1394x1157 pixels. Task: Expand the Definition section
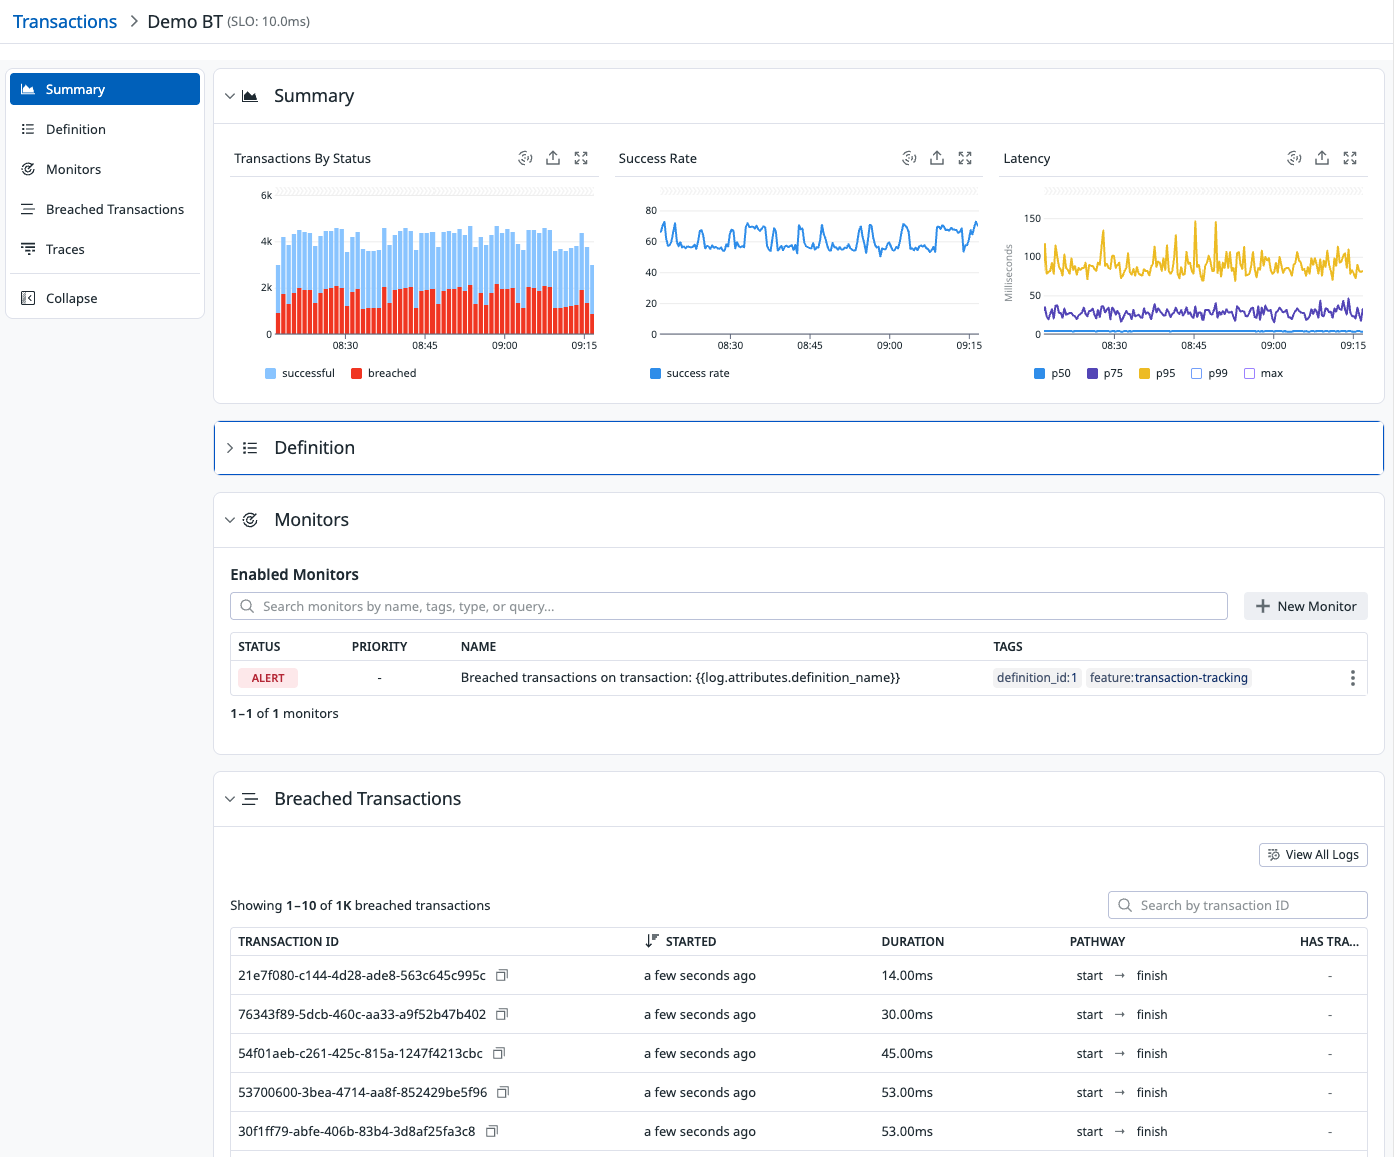pos(230,448)
